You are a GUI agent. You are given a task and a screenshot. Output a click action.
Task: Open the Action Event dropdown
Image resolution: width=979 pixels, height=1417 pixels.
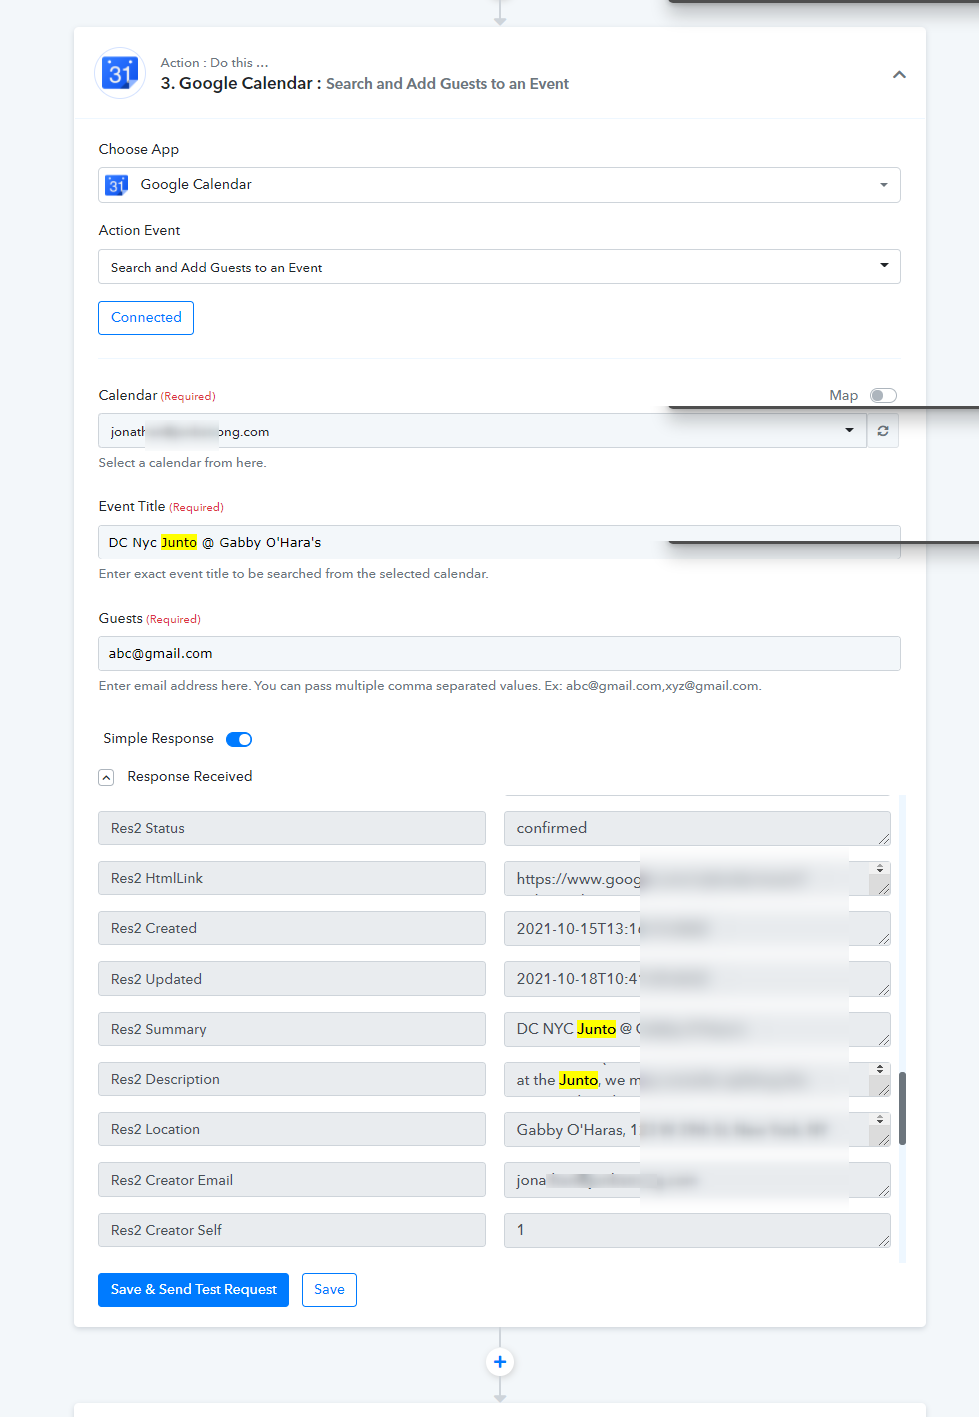click(499, 267)
